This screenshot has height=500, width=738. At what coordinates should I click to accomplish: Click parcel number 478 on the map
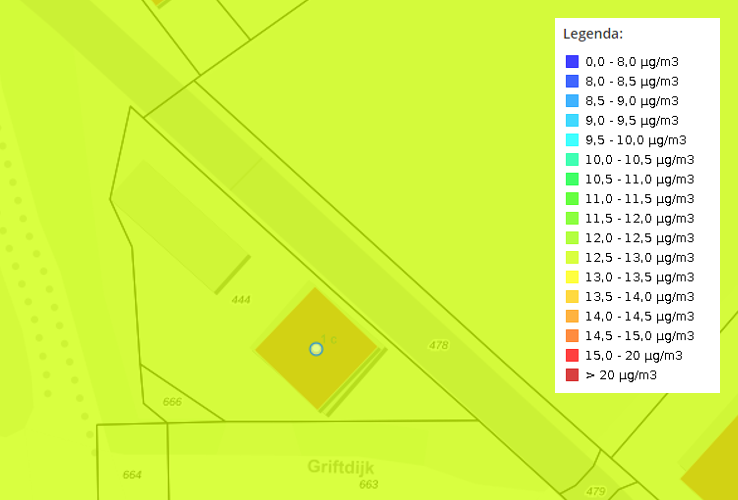point(439,345)
